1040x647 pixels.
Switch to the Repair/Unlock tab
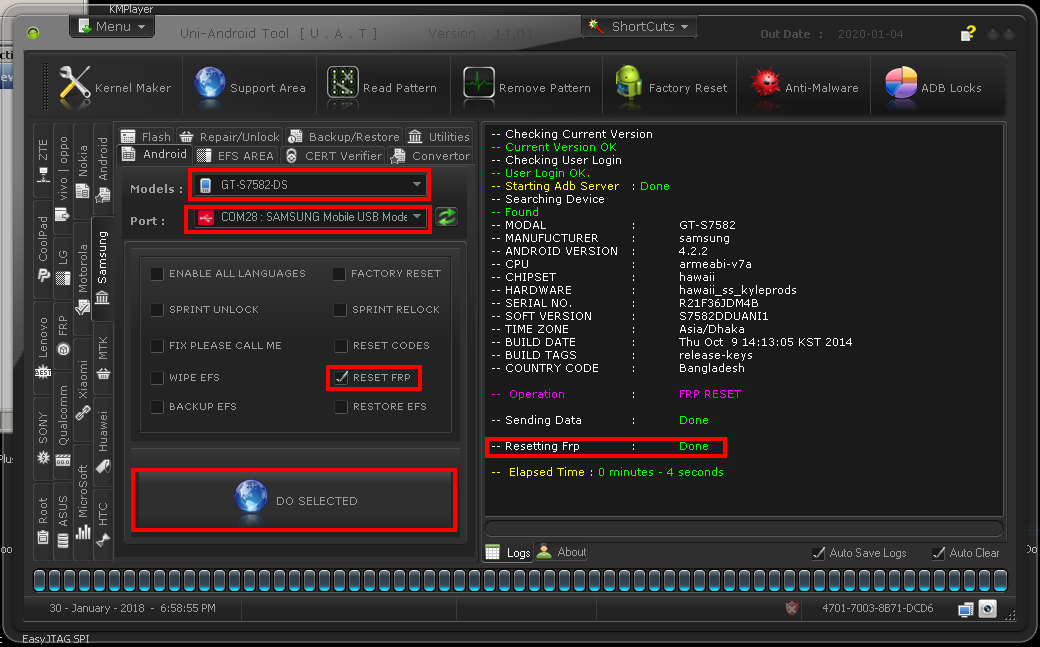(x=229, y=137)
